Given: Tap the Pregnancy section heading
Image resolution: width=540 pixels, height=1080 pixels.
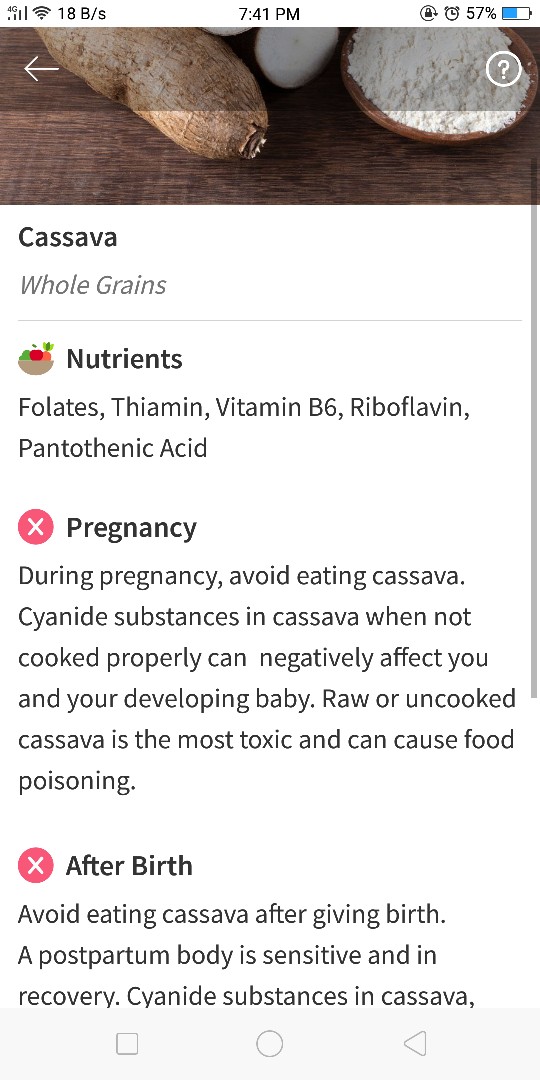Looking at the screenshot, I should point(131,528).
